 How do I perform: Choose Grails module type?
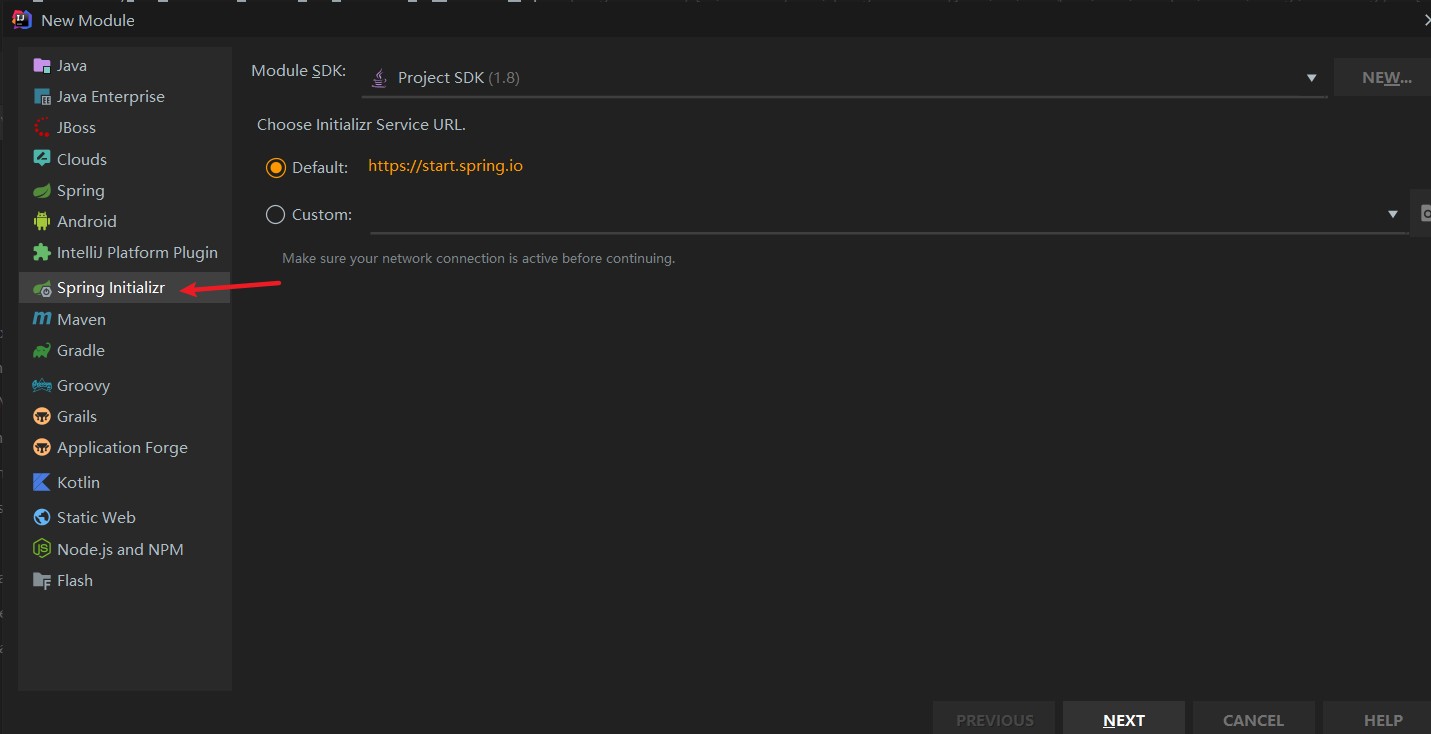(124, 416)
